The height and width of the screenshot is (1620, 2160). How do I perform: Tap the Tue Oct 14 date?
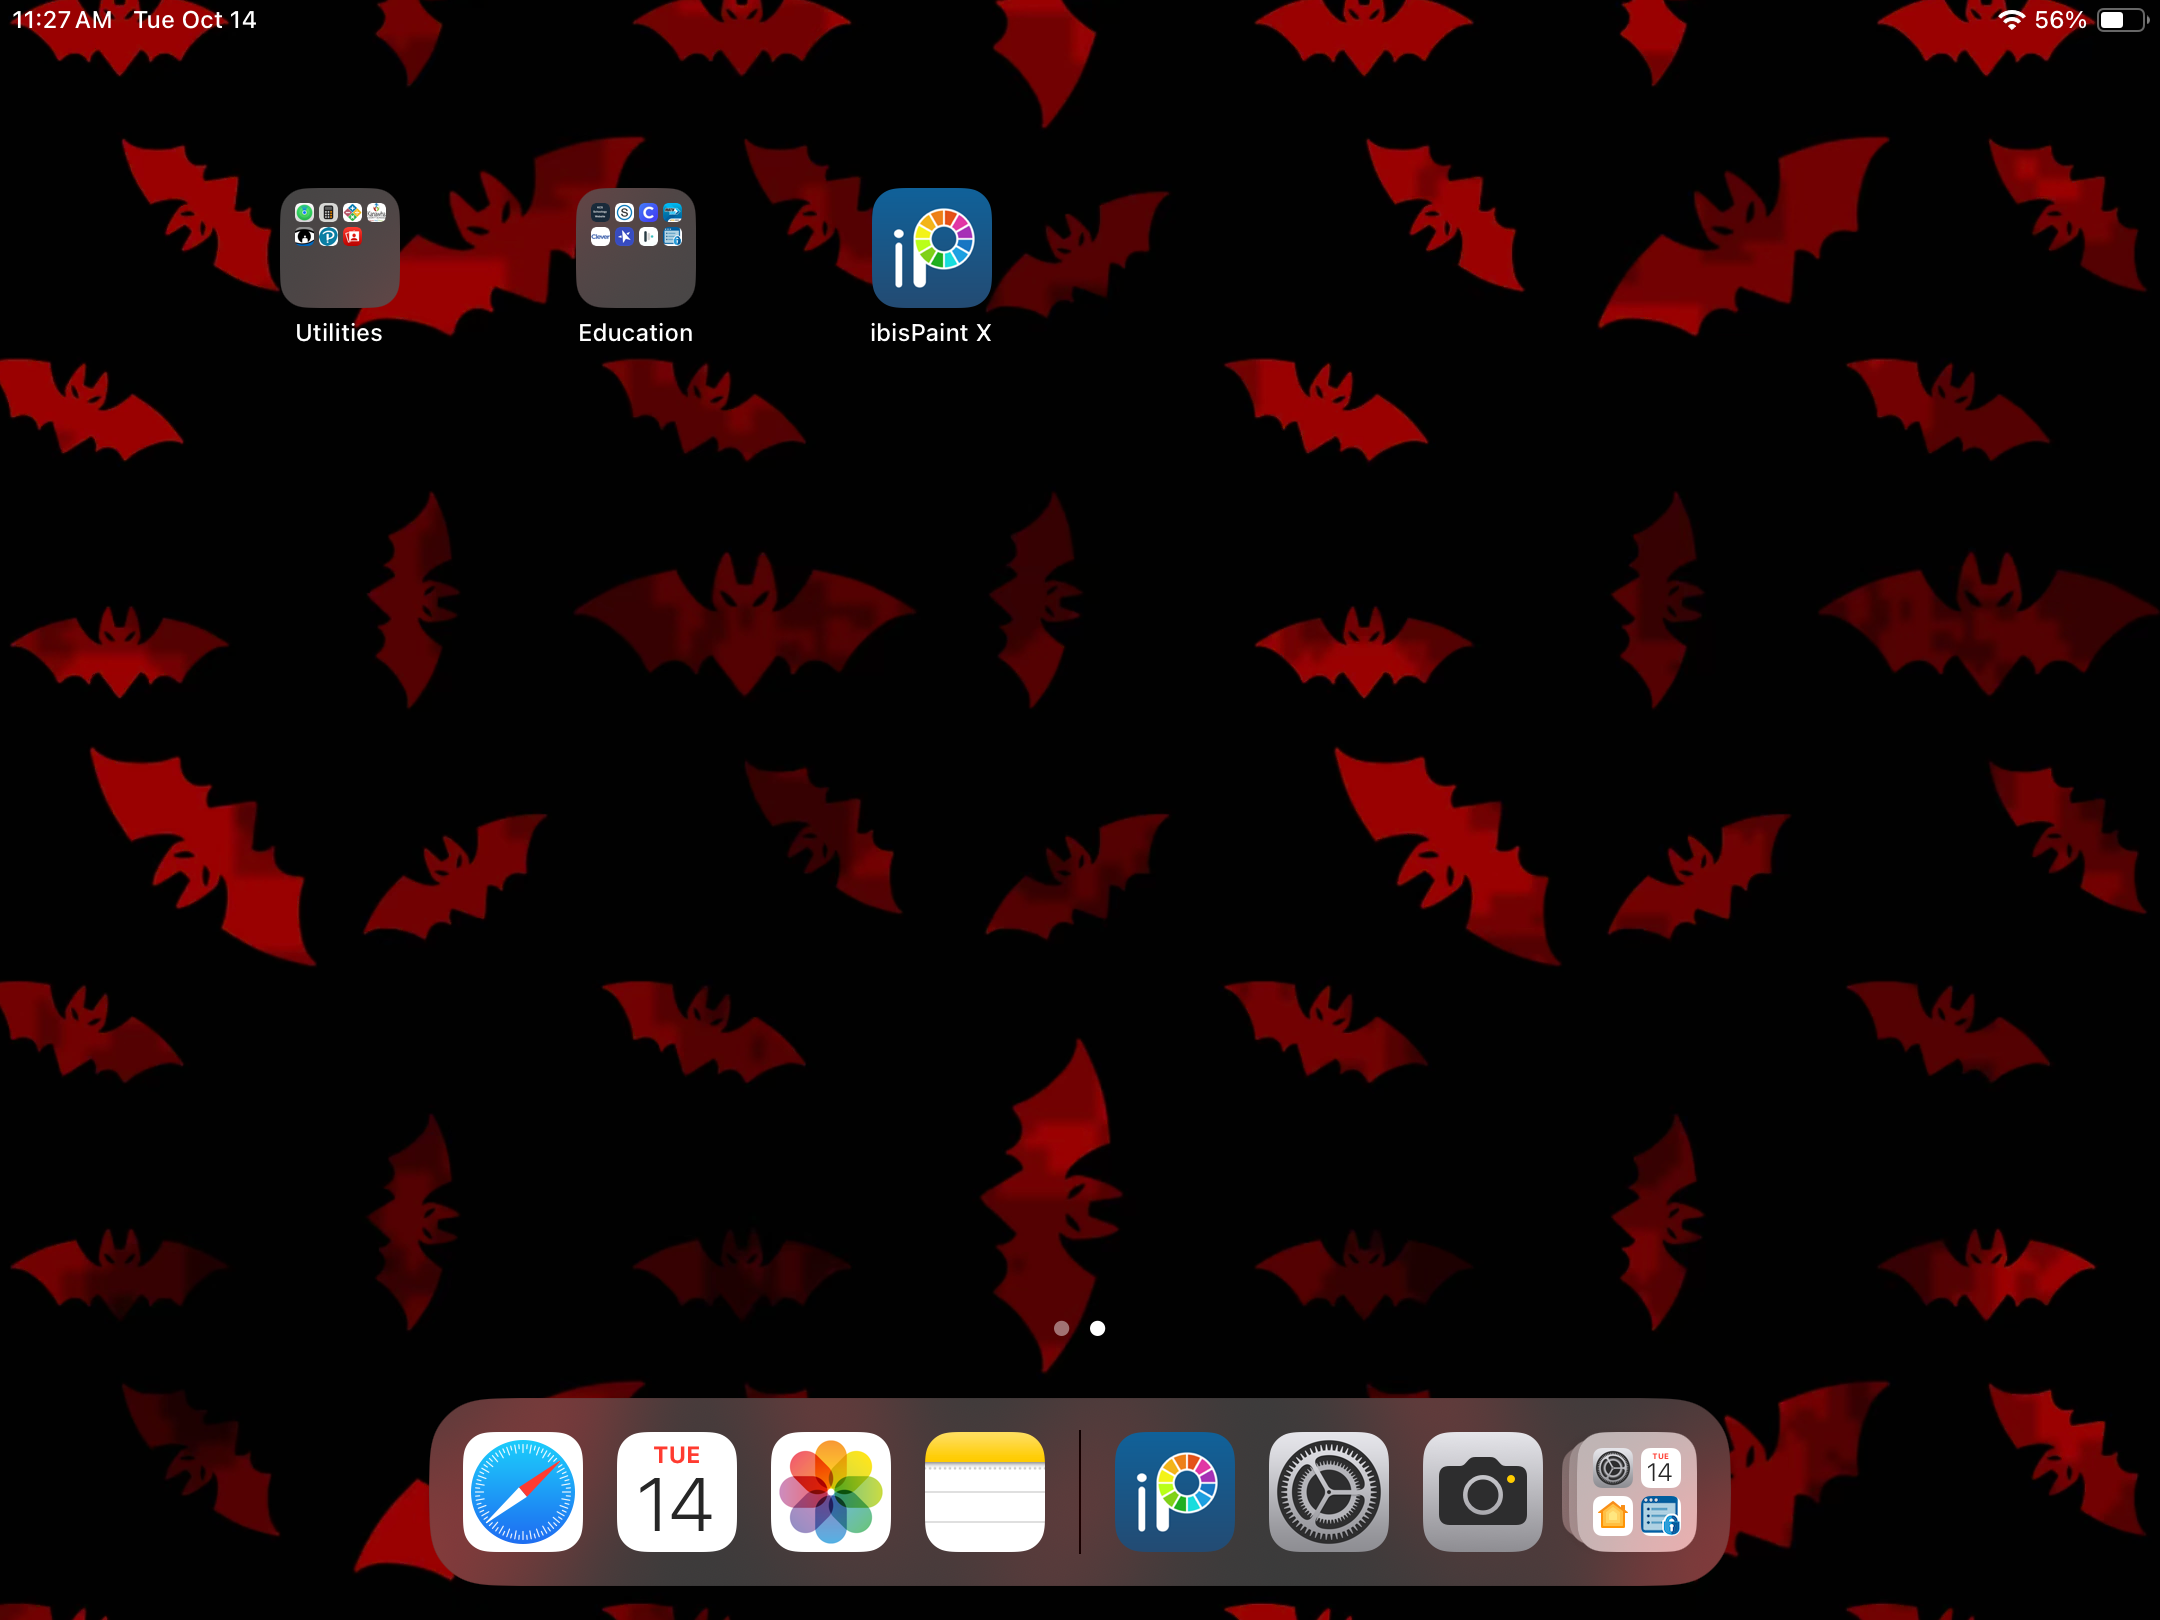(x=195, y=20)
